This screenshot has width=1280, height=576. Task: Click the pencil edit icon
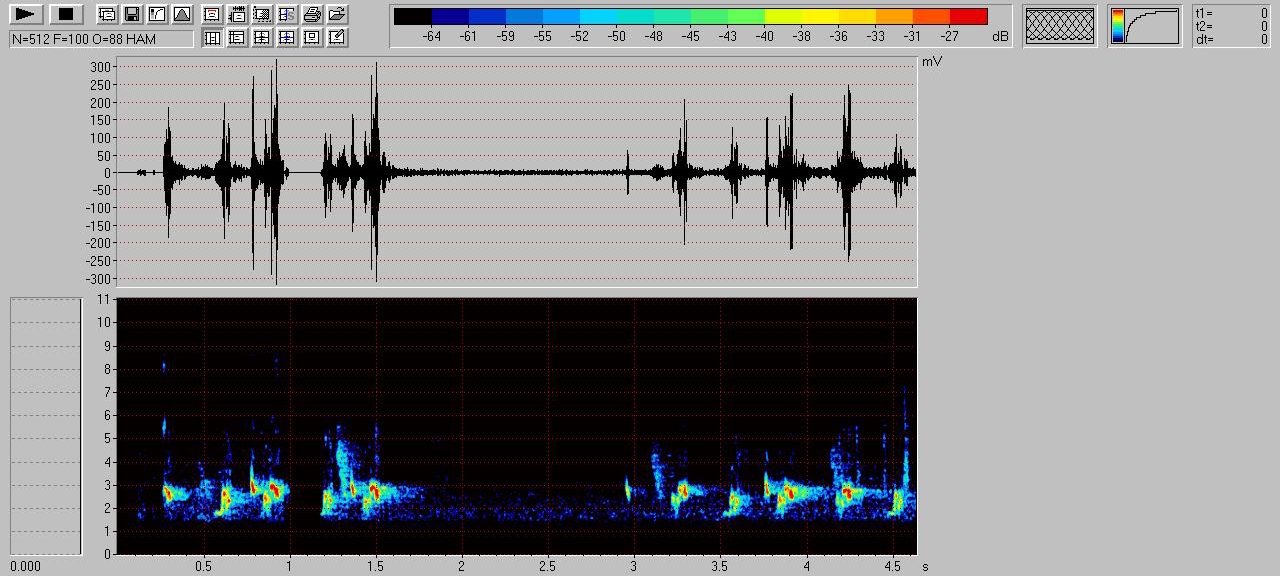coord(337,38)
